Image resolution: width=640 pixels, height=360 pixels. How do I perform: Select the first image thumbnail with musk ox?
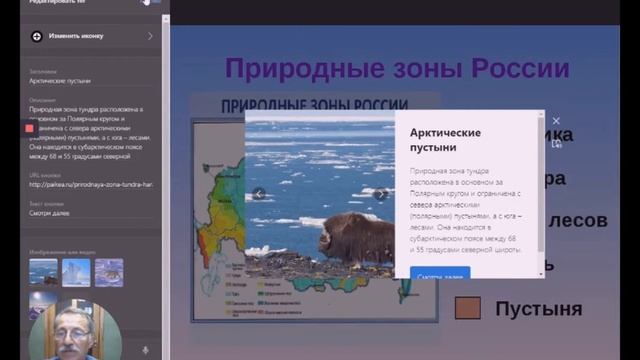pos(43,272)
